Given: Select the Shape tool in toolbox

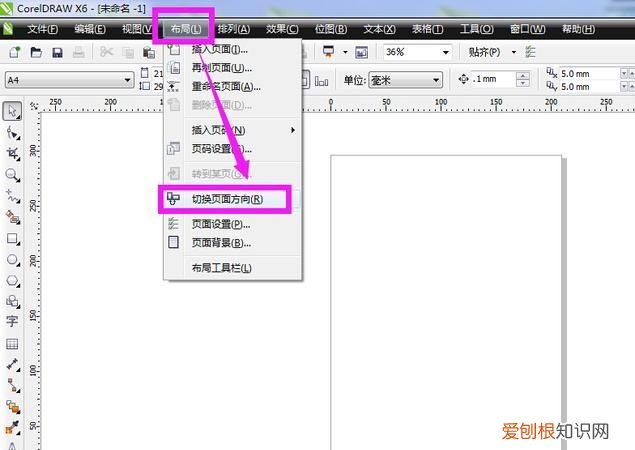Looking at the screenshot, I should tap(12, 133).
